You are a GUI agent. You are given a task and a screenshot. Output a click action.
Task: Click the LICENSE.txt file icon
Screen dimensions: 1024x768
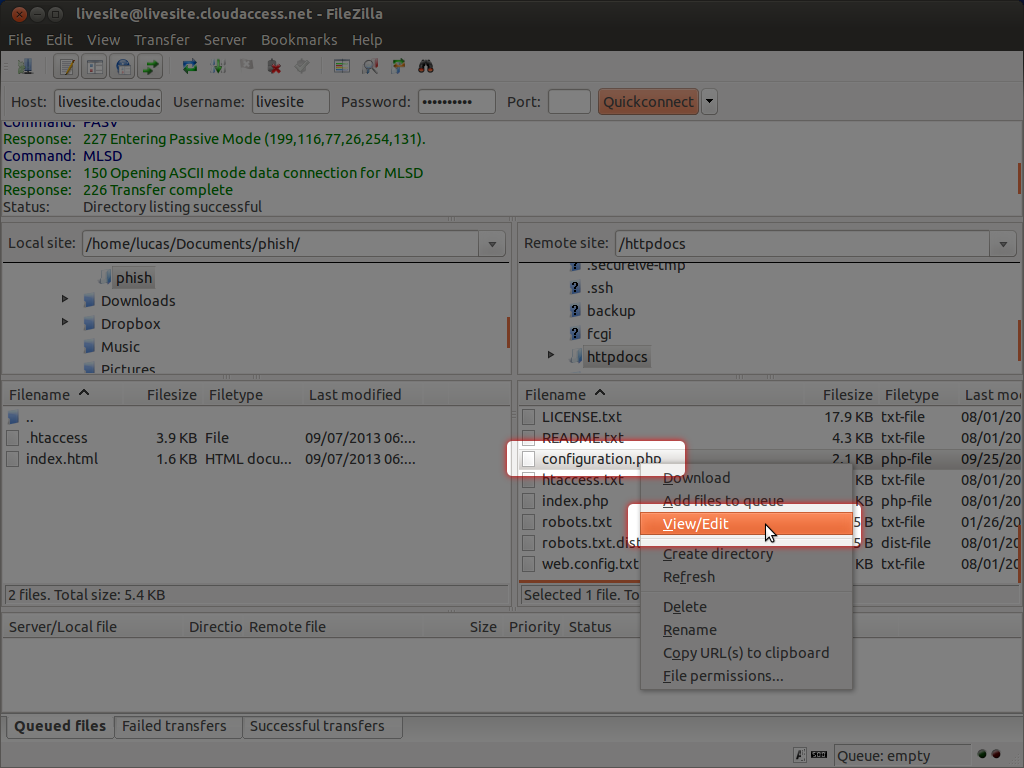pyautogui.click(x=529, y=417)
